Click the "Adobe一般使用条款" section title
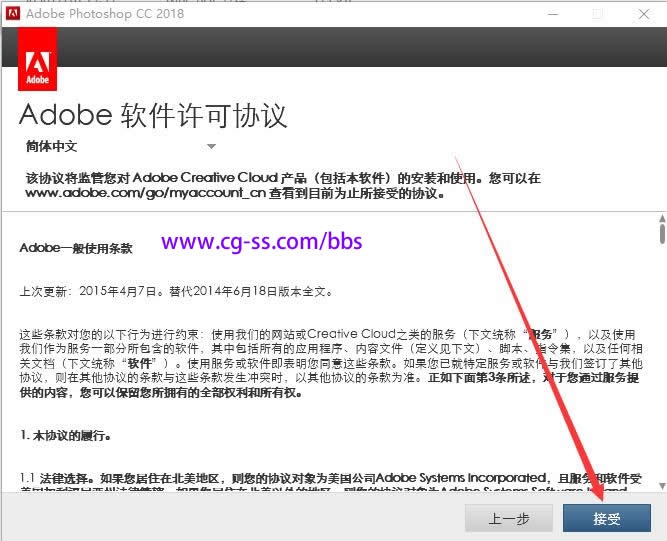Viewport: 667px width, 541px height. click(76, 247)
